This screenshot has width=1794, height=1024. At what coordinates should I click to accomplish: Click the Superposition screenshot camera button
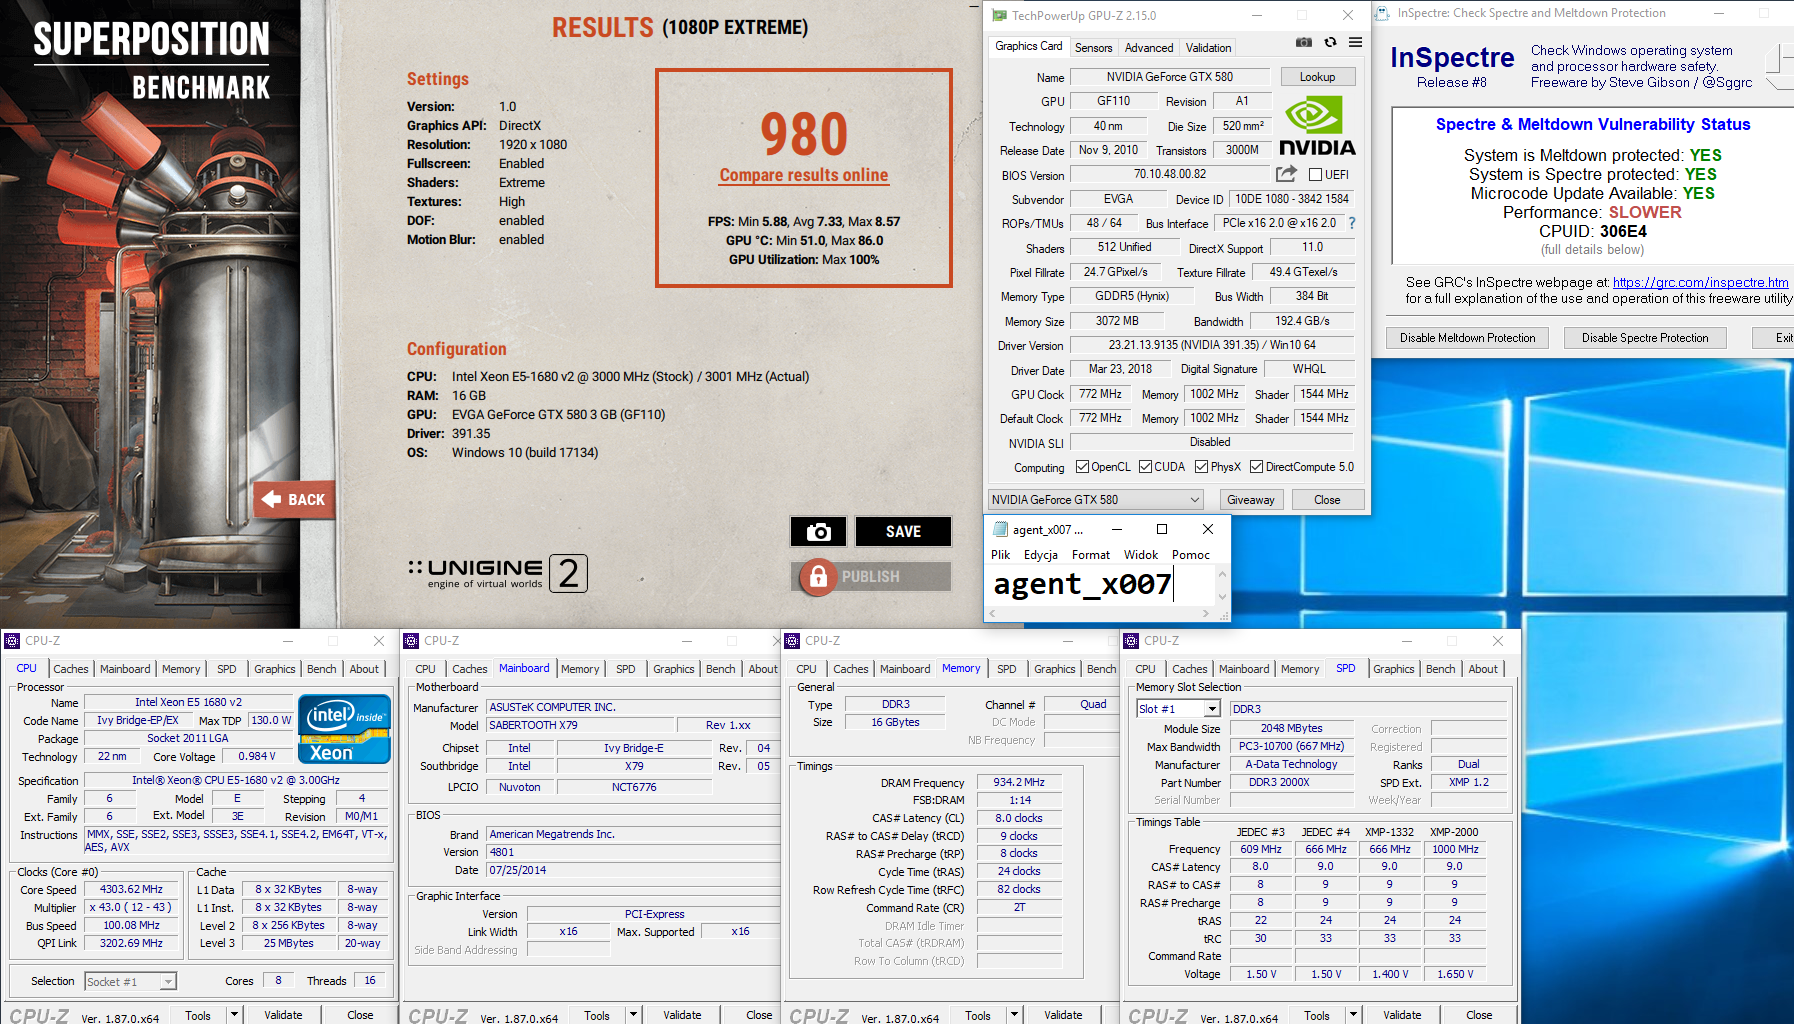pyautogui.click(x=818, y=532)
